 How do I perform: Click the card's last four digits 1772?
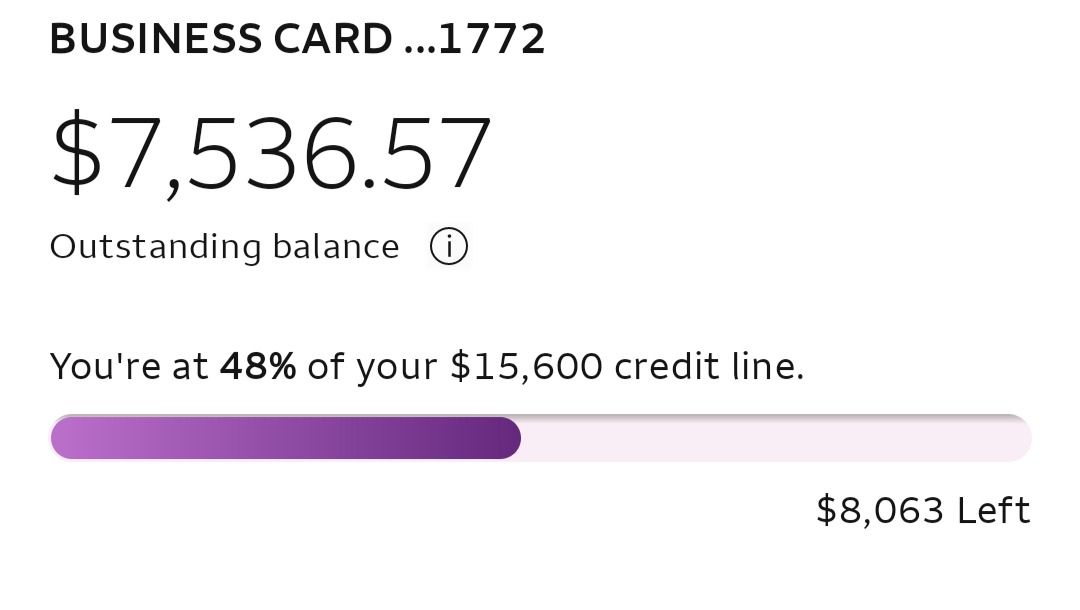click(x=492, y=39)
